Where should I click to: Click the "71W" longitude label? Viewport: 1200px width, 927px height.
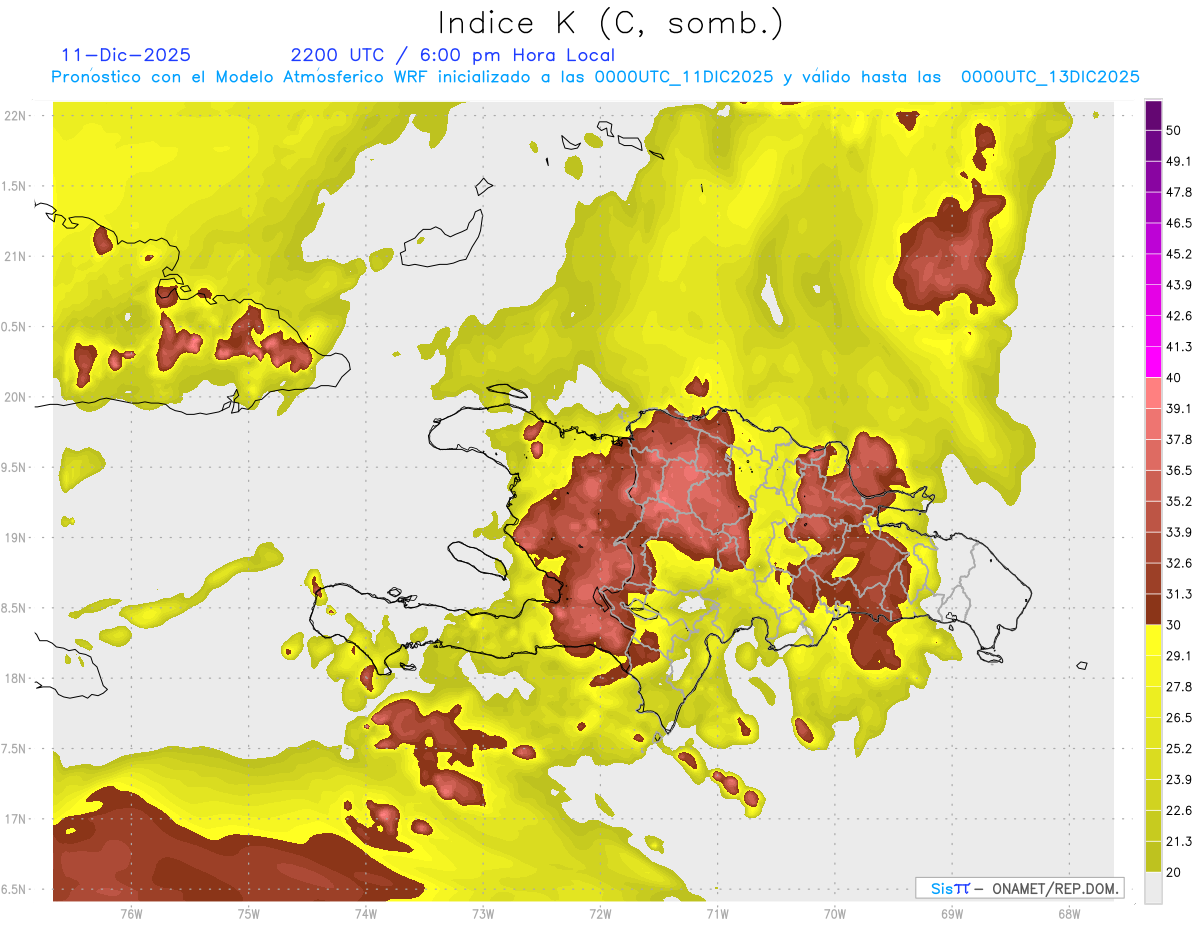tap(717, 914)
